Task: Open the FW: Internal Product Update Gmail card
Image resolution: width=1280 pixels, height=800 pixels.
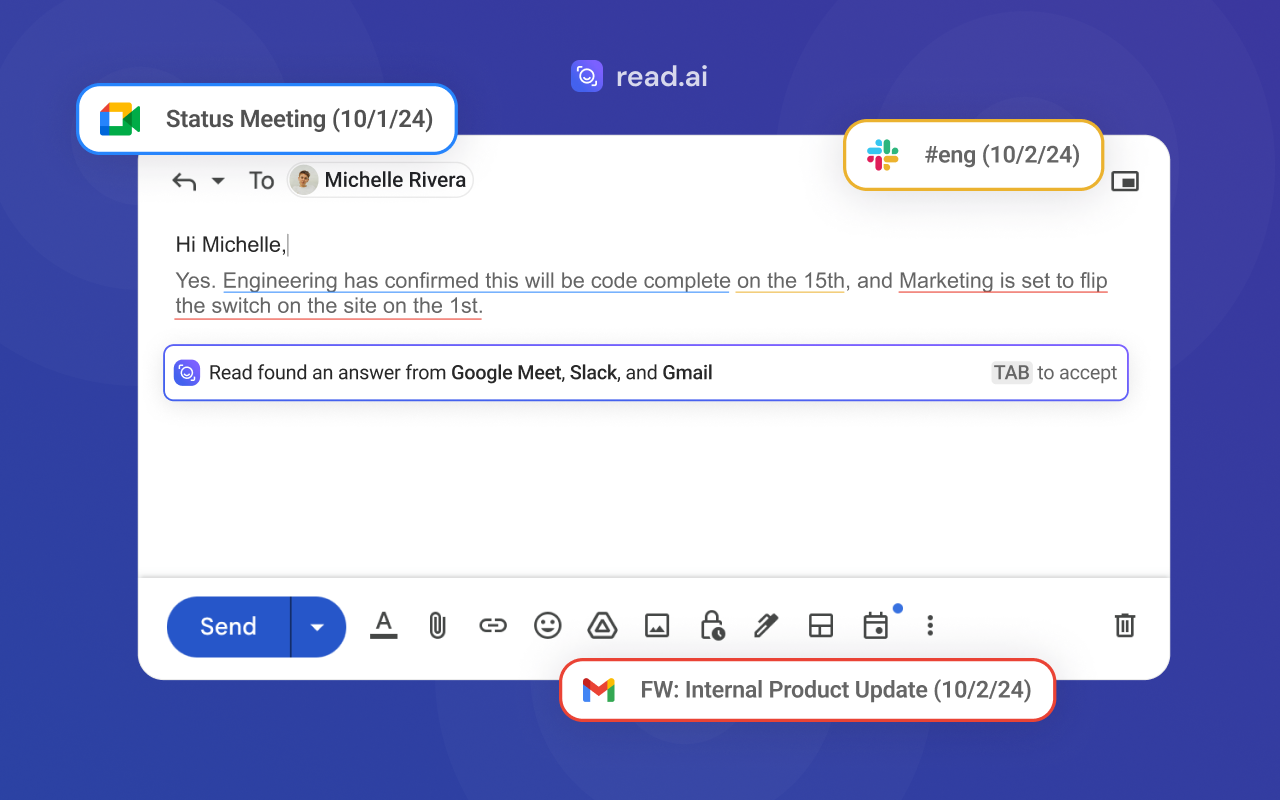Action: click(x=807, y=690)
